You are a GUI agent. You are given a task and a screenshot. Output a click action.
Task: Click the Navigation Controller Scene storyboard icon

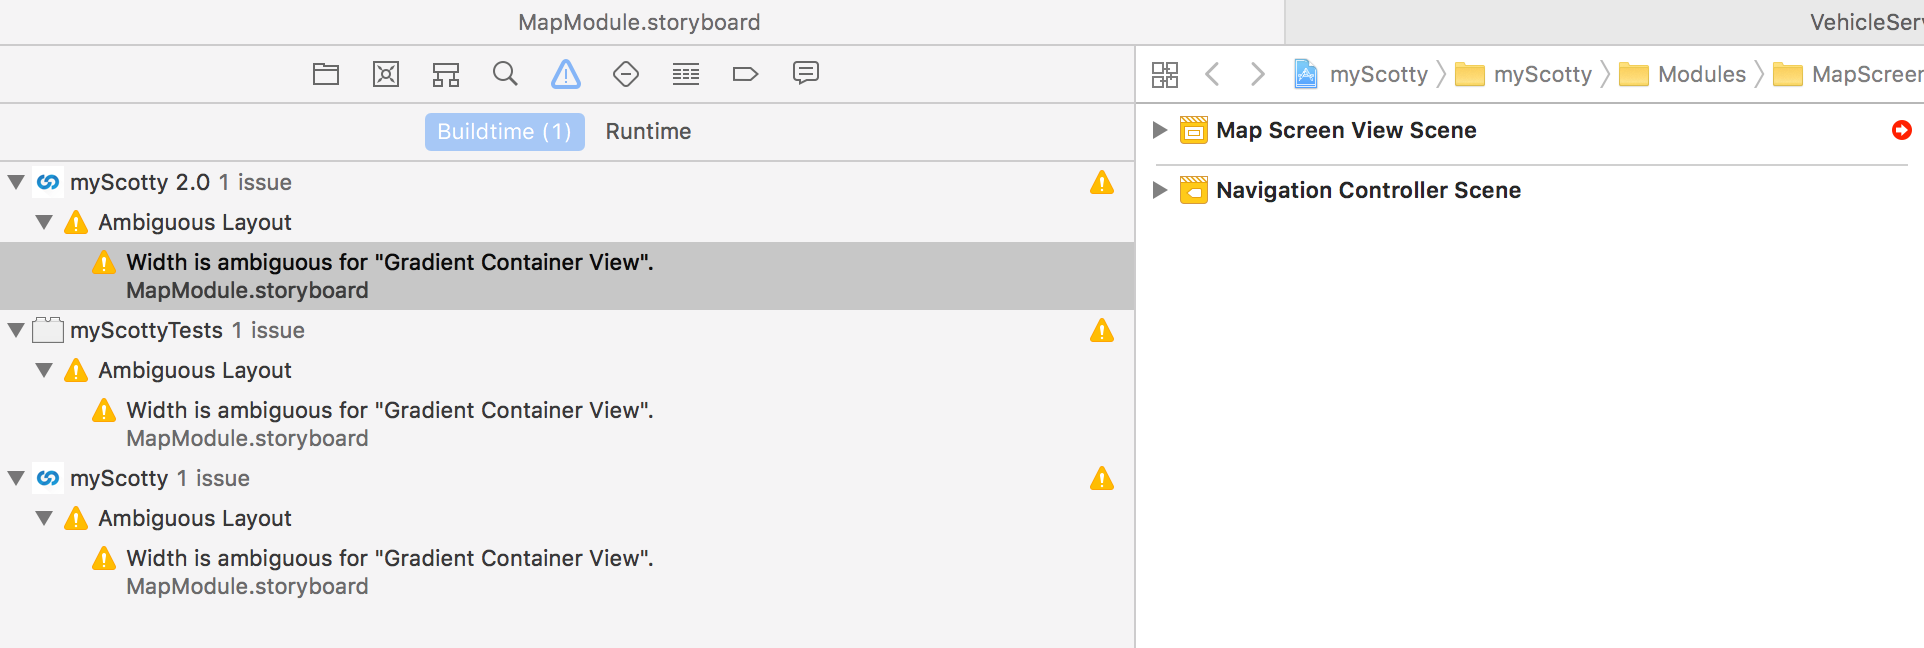1194,190
